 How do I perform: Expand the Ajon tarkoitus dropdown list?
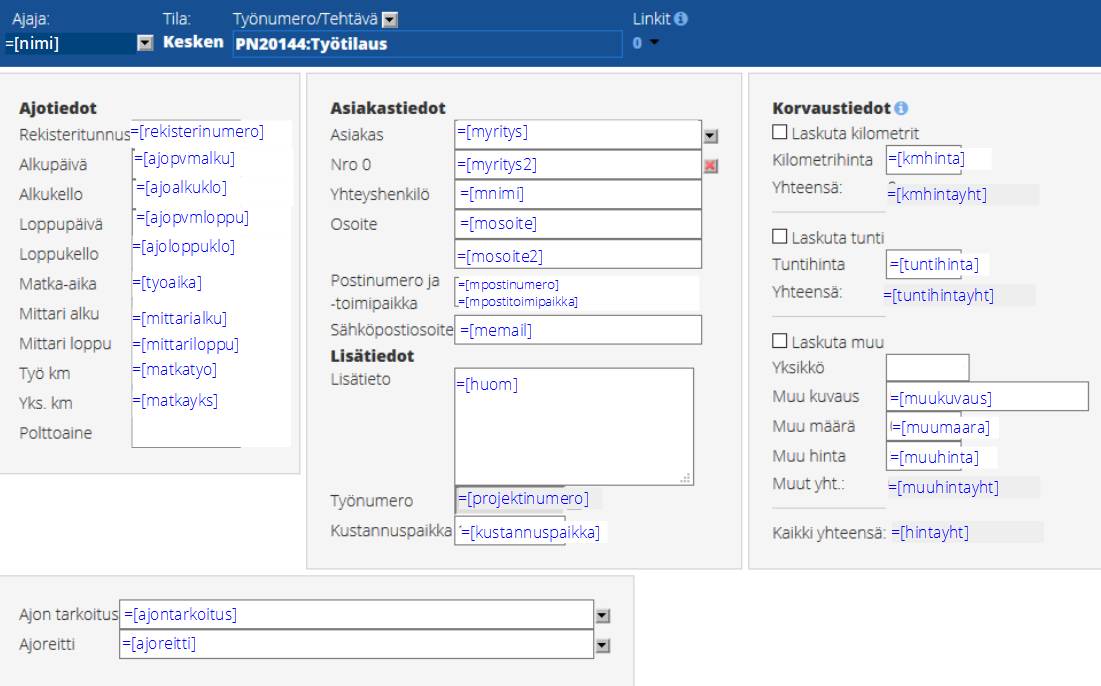(602, 615)
